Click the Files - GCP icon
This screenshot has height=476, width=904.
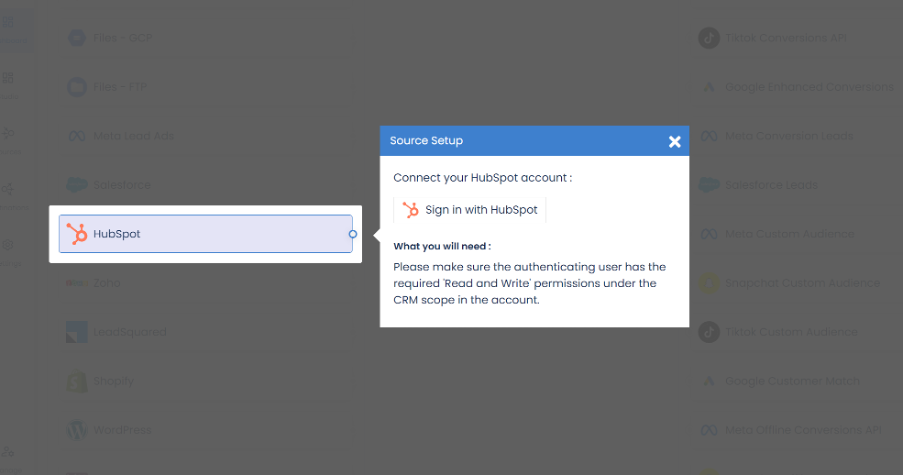[77, 38]
